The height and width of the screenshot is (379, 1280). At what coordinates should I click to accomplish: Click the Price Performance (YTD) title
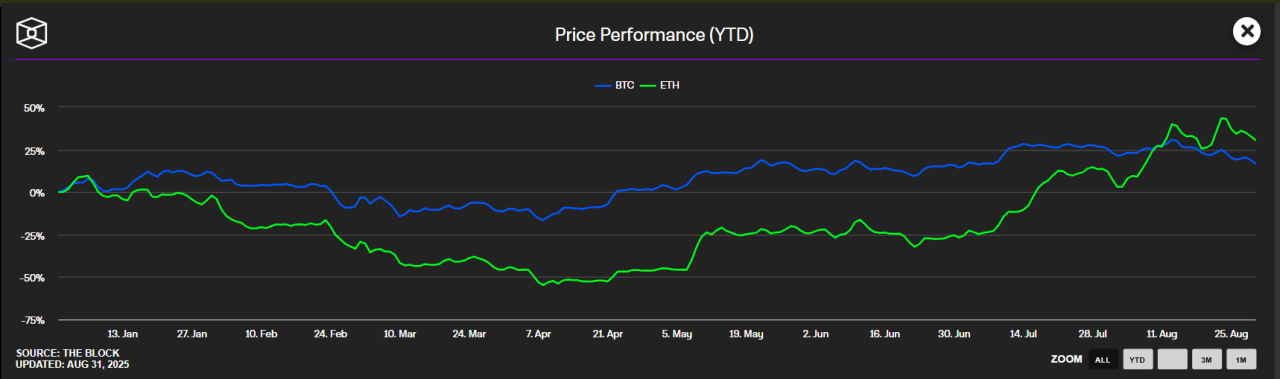click(x=654, y=35)
